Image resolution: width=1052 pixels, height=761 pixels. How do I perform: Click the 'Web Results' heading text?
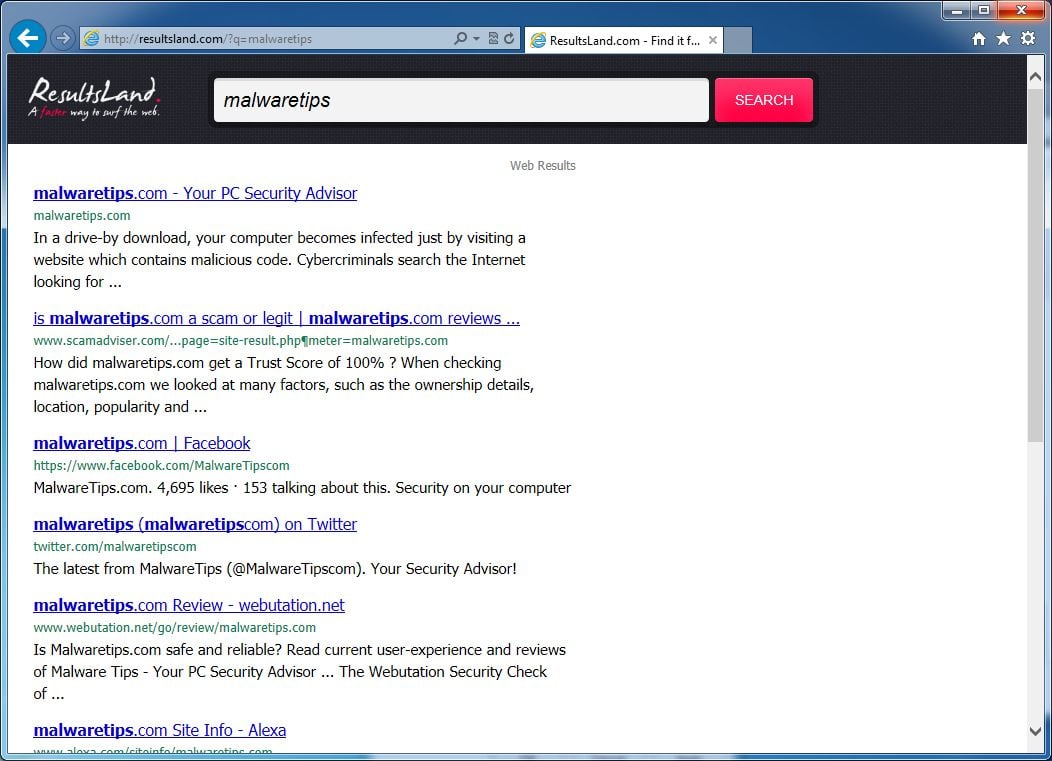(x=543, y=165)
